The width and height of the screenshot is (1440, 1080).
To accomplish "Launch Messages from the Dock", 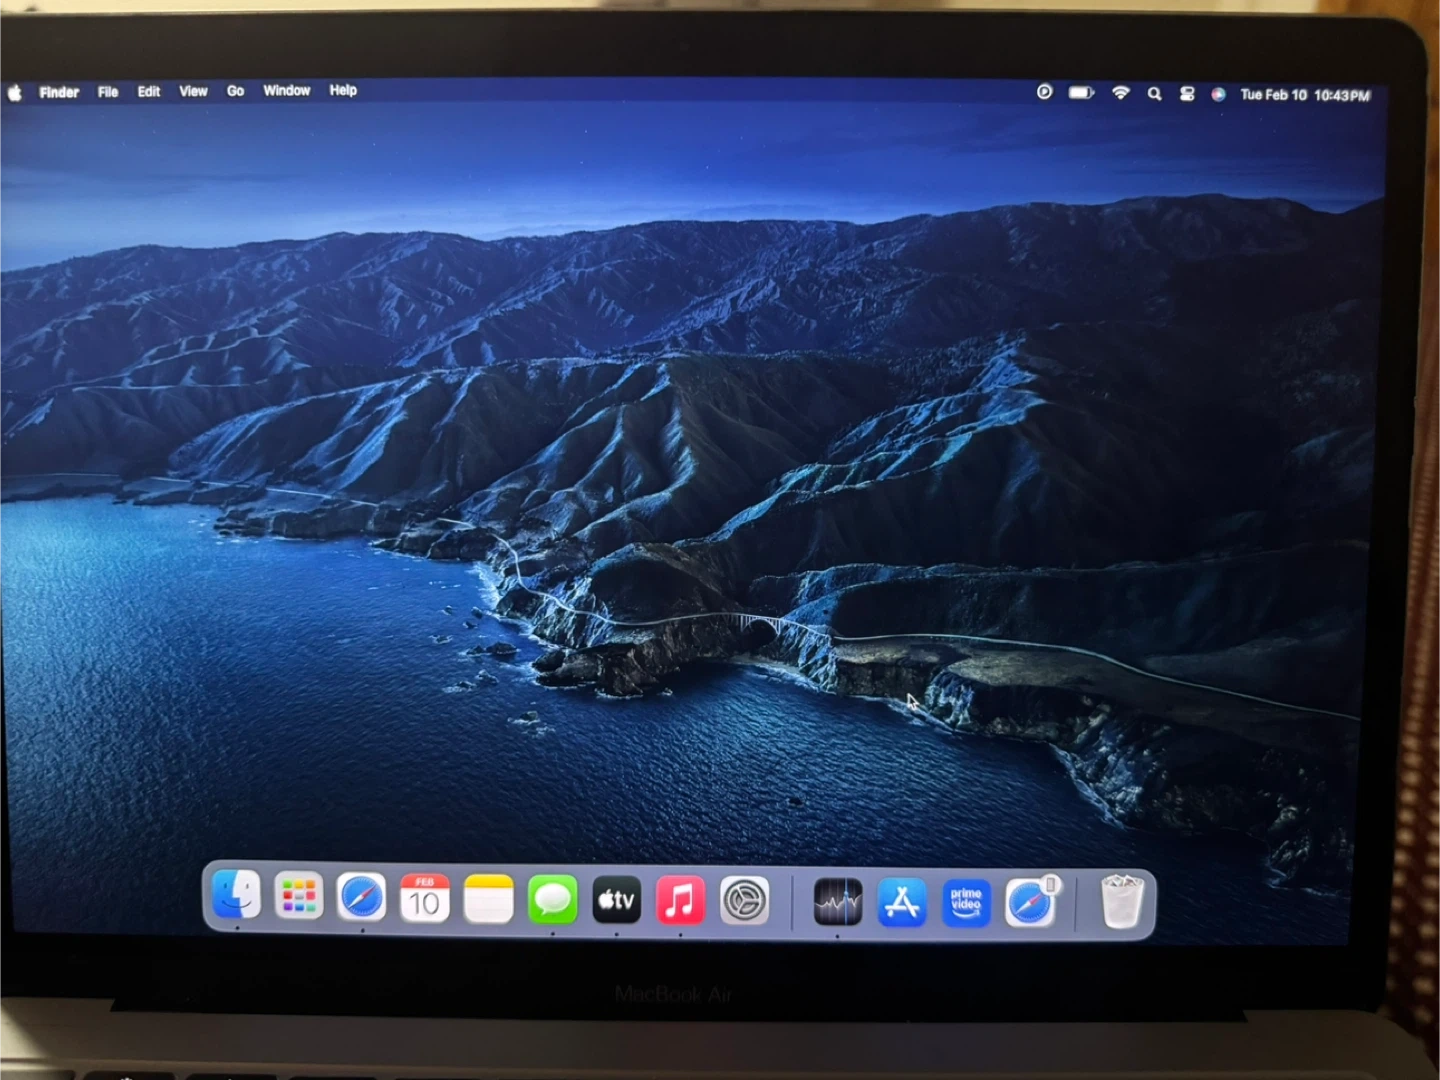I will pos(552,900).
